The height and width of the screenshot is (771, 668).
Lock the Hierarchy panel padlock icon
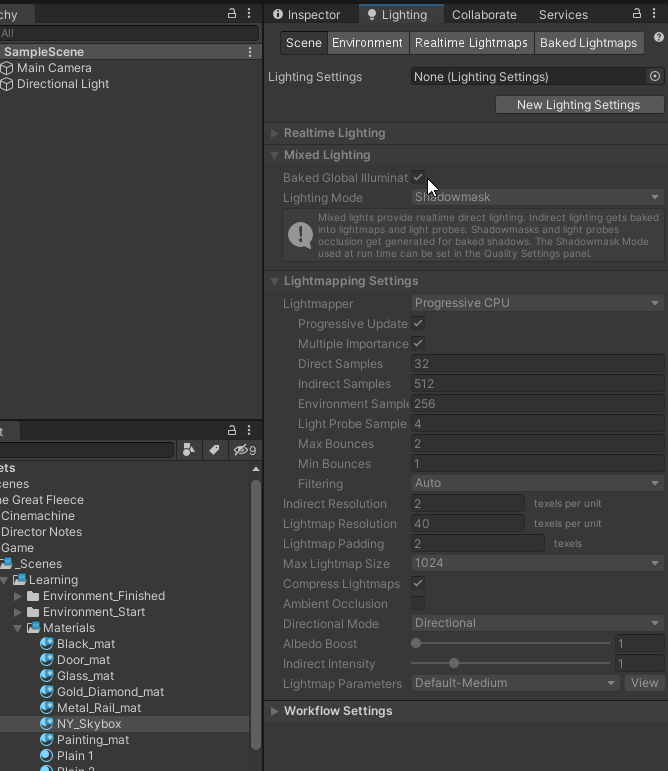(x=232, y=14)
